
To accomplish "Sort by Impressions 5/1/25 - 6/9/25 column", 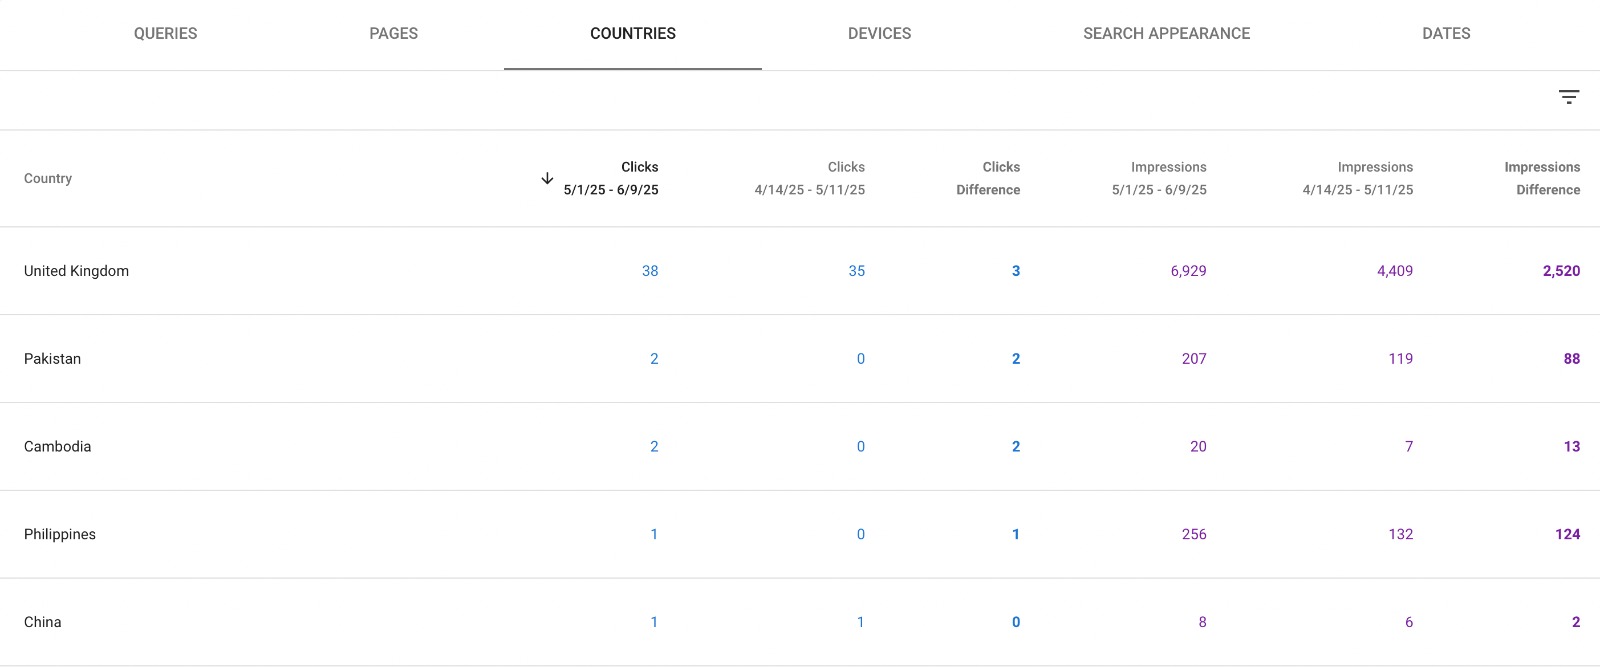I will tap(1159, 178).
